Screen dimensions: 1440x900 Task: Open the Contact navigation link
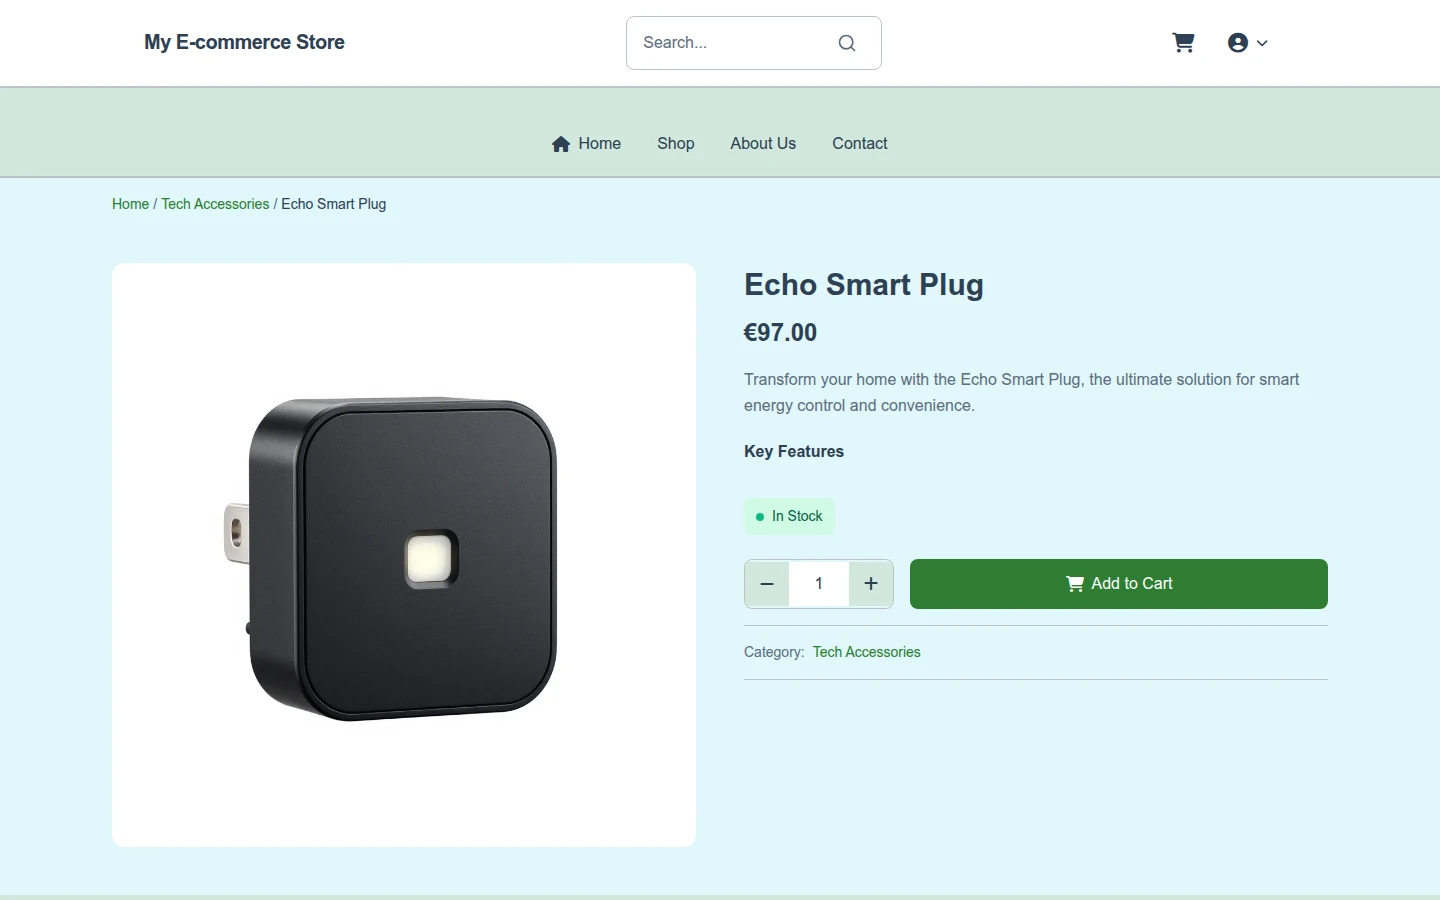[x=860, y=144]
